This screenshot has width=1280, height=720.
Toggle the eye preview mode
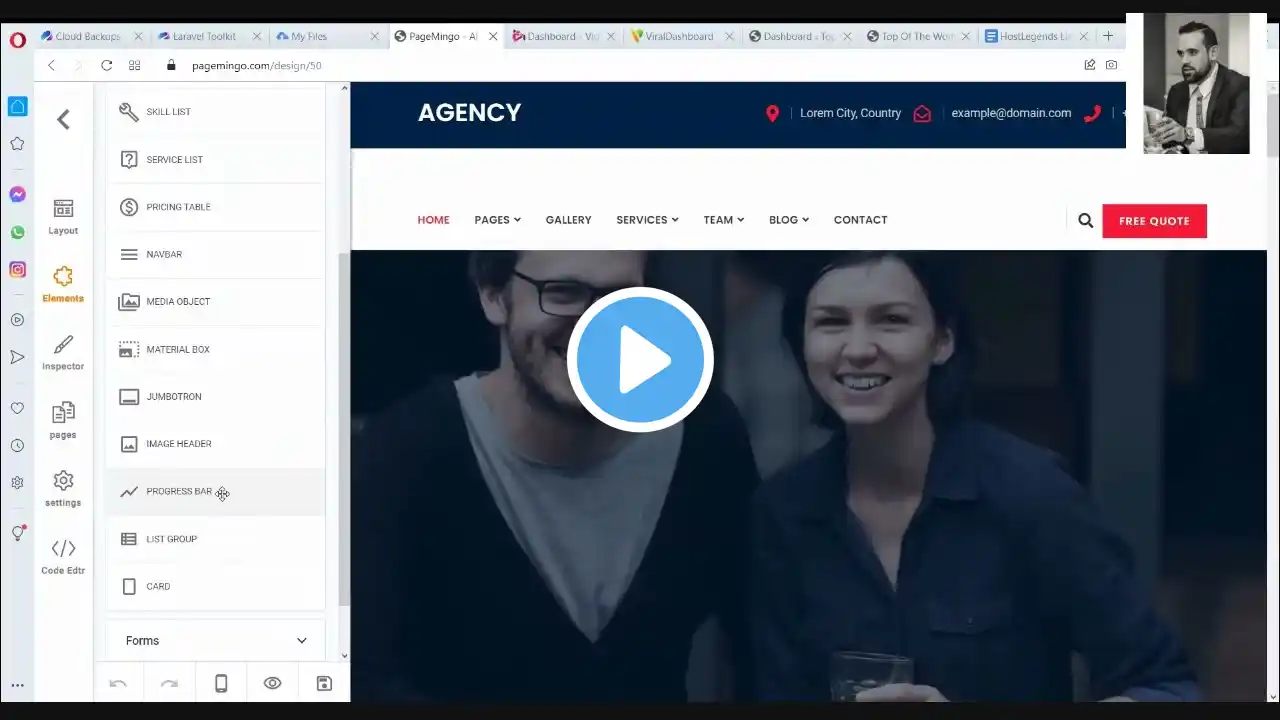[x=272, y=683]
